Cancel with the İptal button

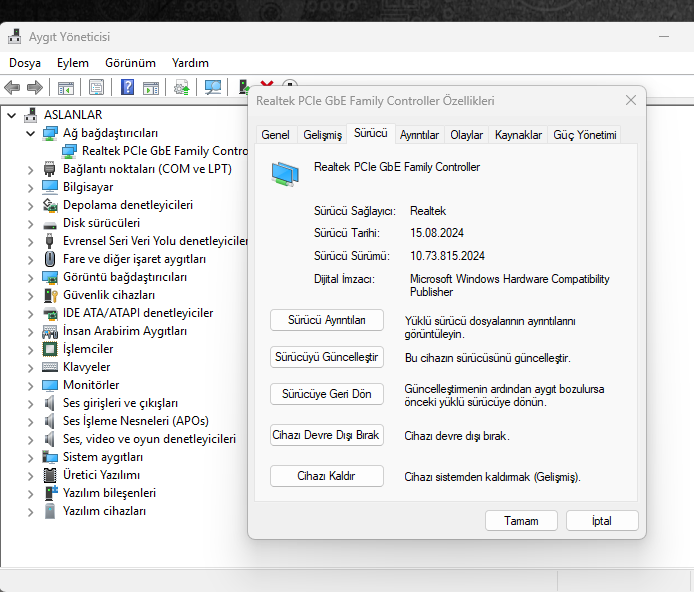pos(602,521)
